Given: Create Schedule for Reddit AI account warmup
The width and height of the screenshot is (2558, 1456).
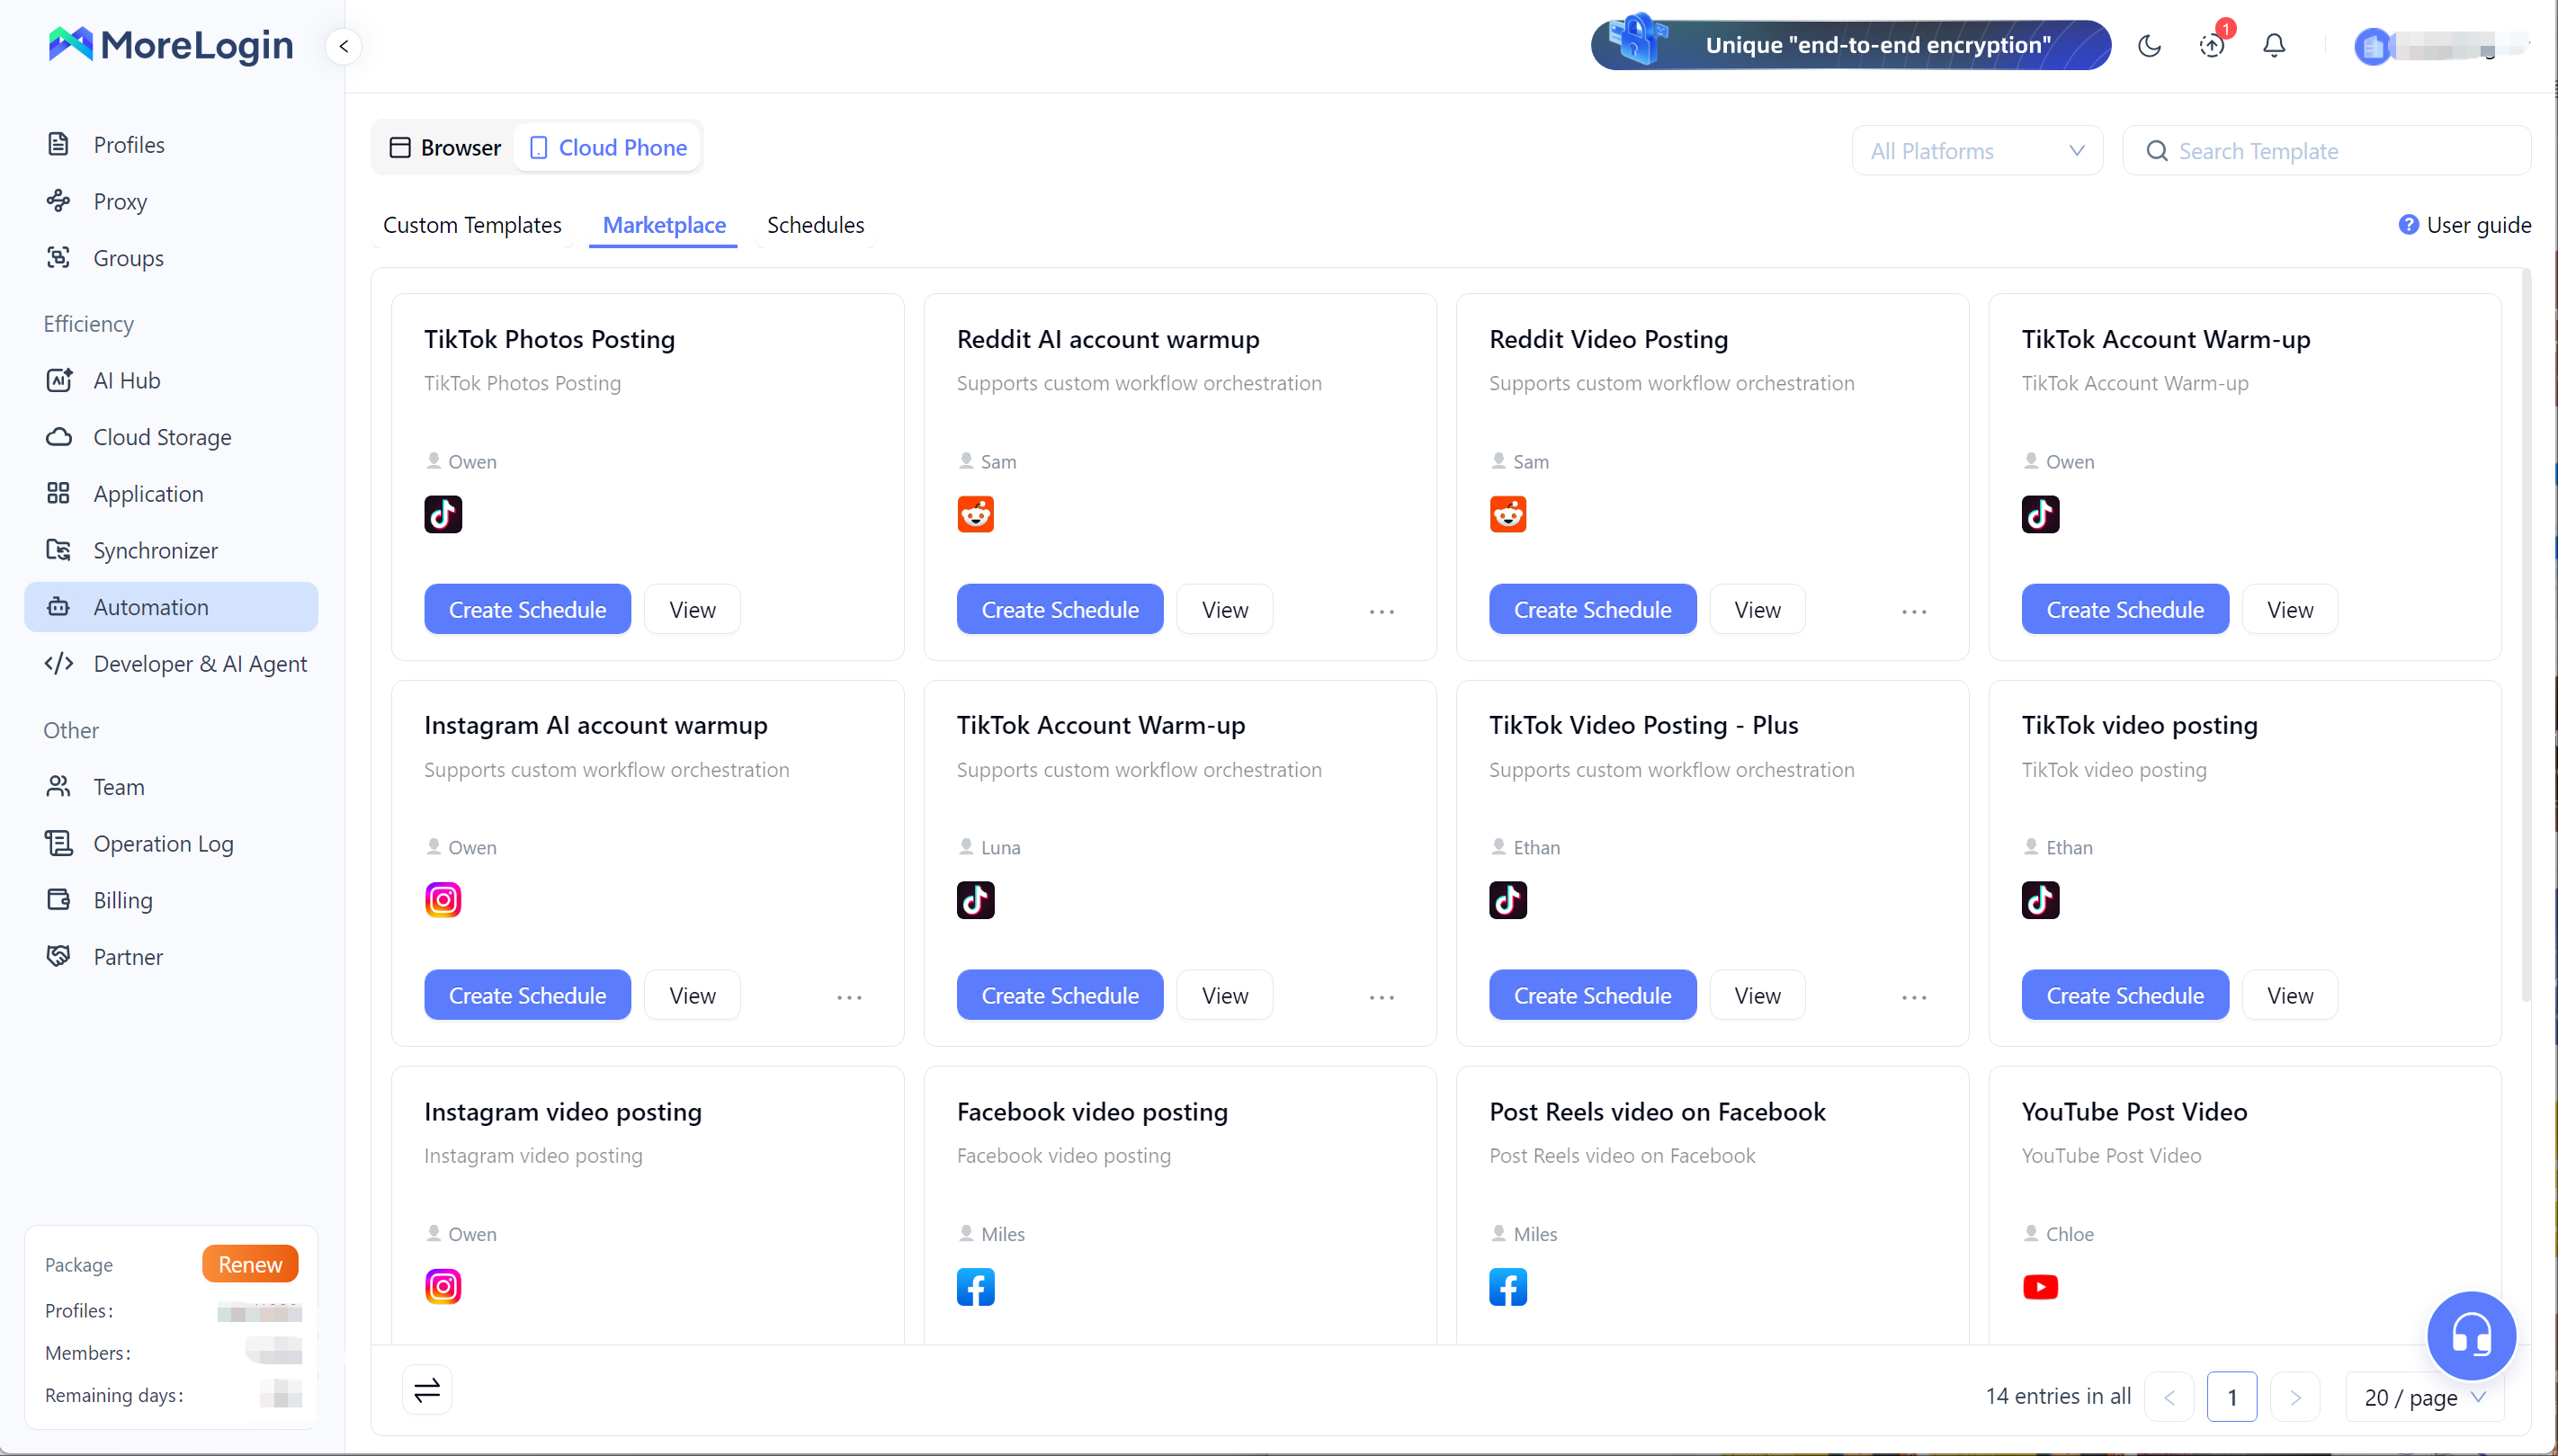Looking at the screenshot, I should coord(1060,609).
